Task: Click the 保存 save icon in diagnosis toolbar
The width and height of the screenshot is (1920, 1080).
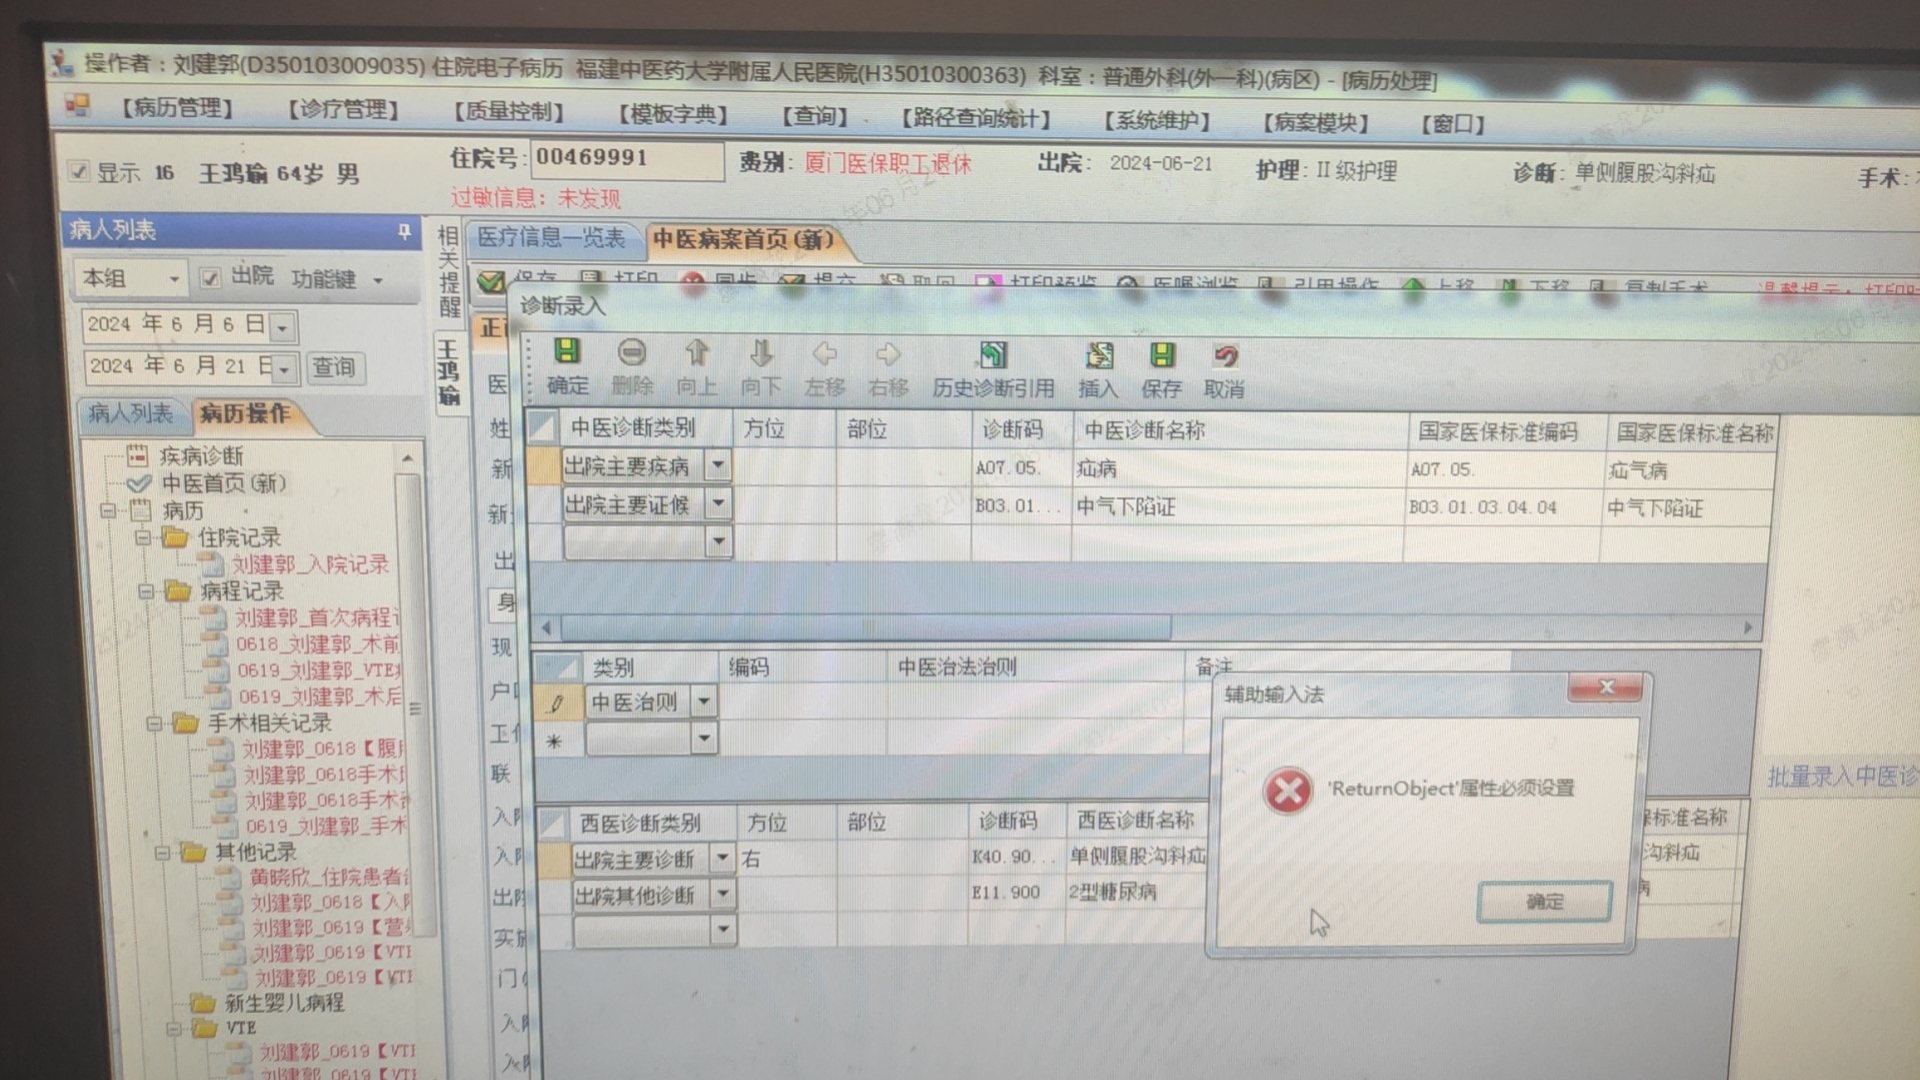Action: click(1161, 357)
